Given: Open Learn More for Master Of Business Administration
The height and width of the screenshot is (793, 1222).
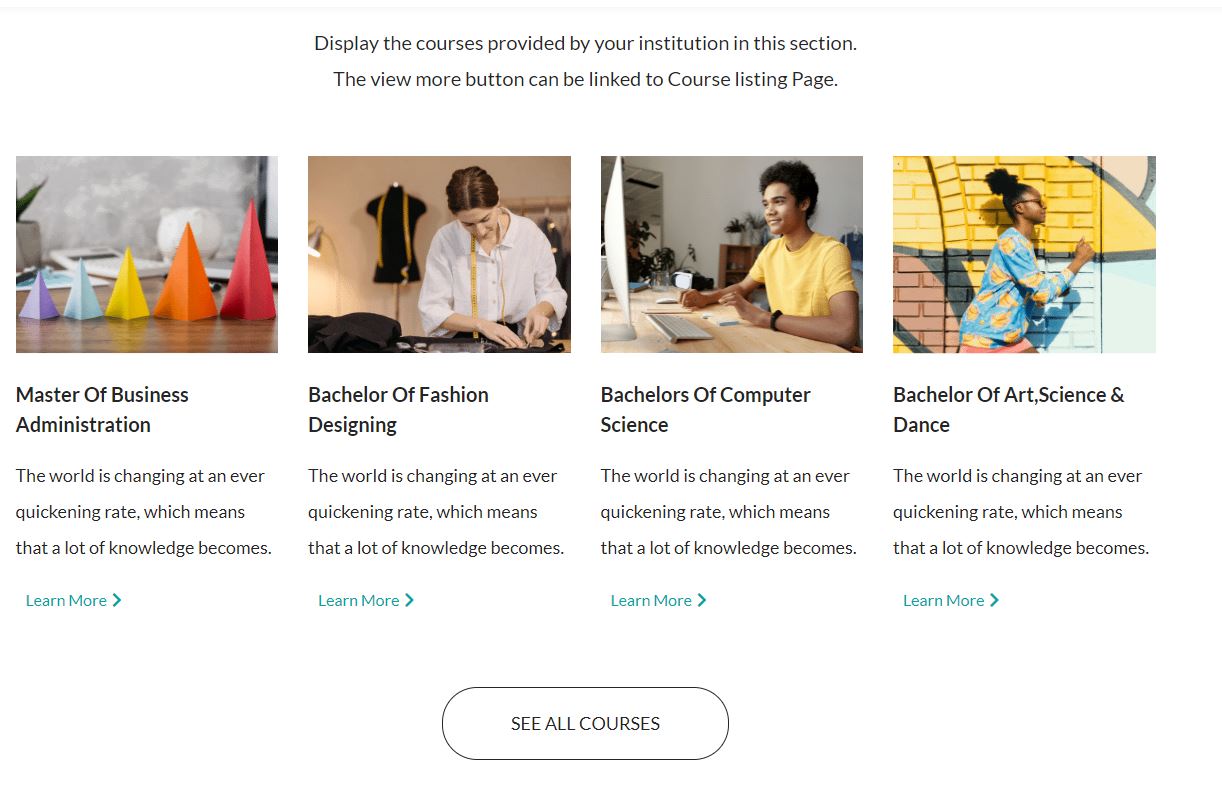Looking at the screenshot, I should pos(66,600).
